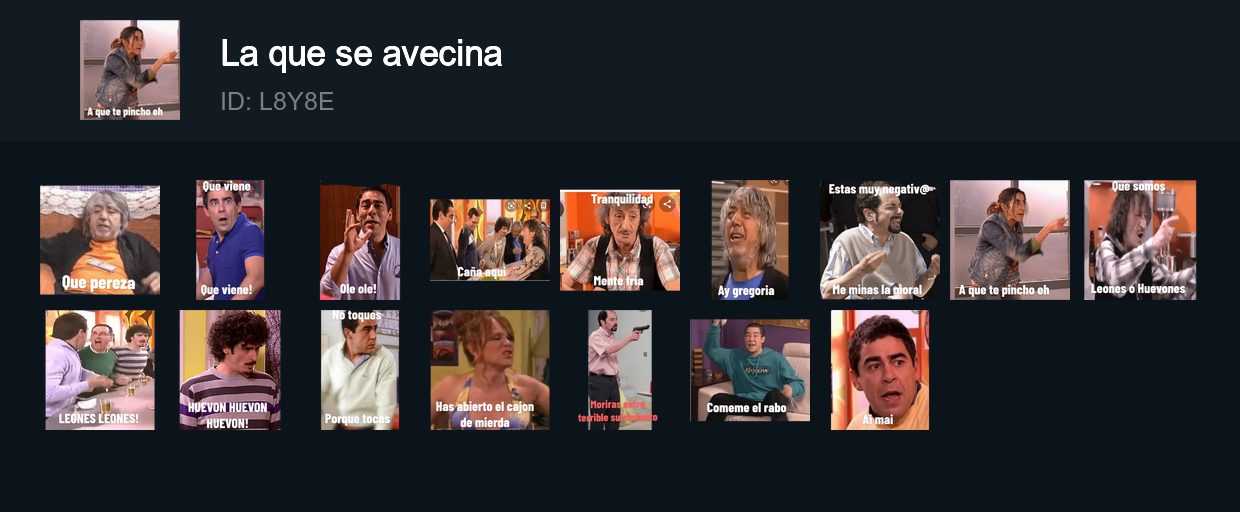This screenshot has height=512, width=1240.
Task: Choose the "Porque tocas" sticker
Action: click(360, 370)
